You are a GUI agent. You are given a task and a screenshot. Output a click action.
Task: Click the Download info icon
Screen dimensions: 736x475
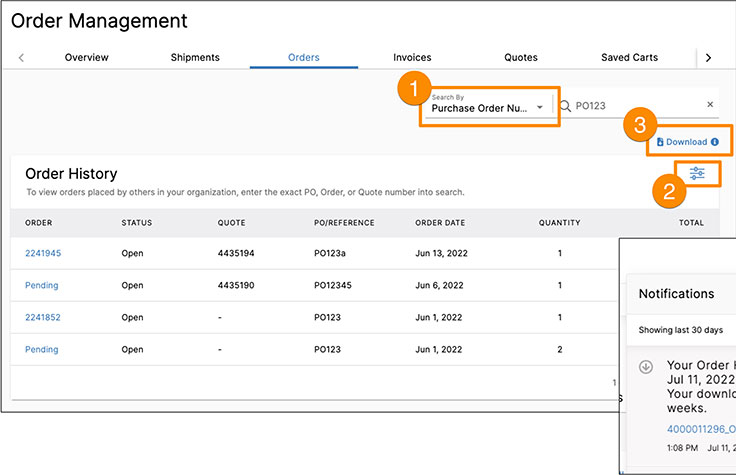(x=715, y=142)
